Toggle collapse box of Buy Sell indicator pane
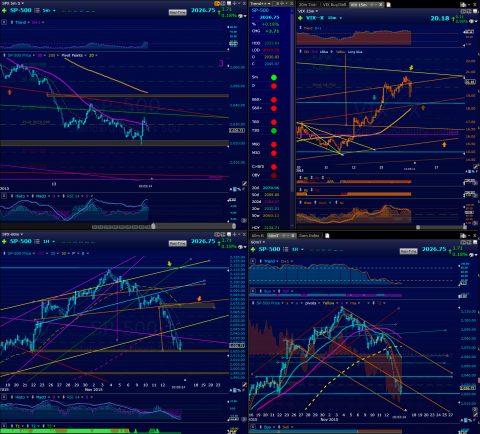This screenshot has height=434, width=480. [253, 291]
